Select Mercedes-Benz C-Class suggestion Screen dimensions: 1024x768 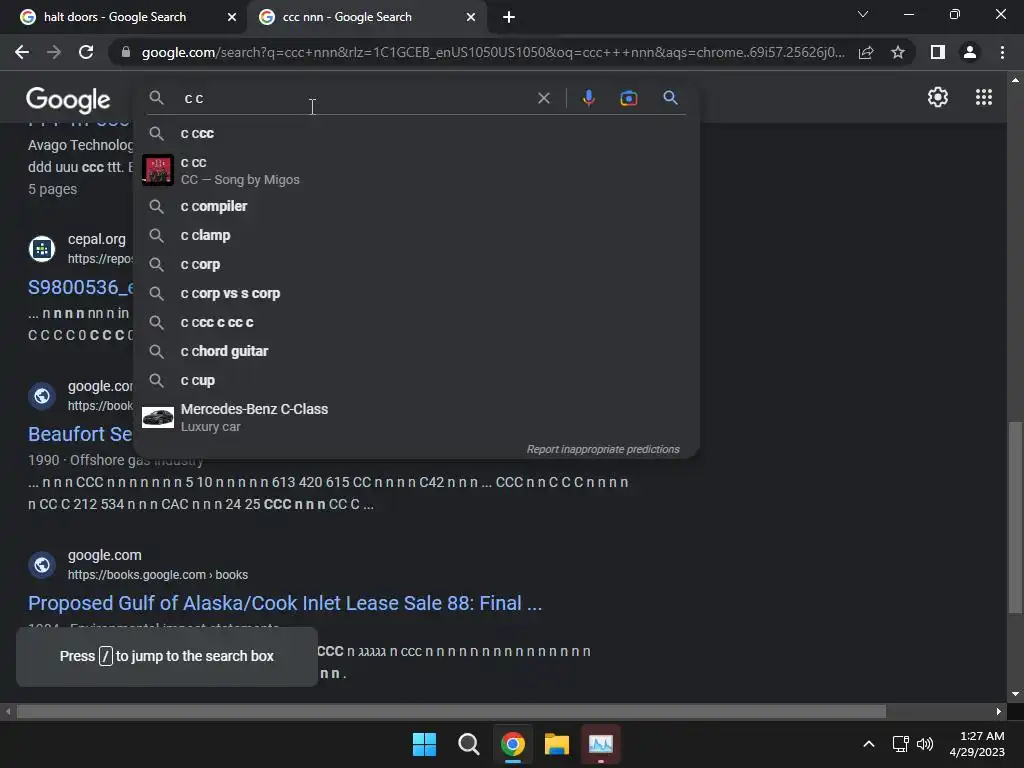[416, 417]
